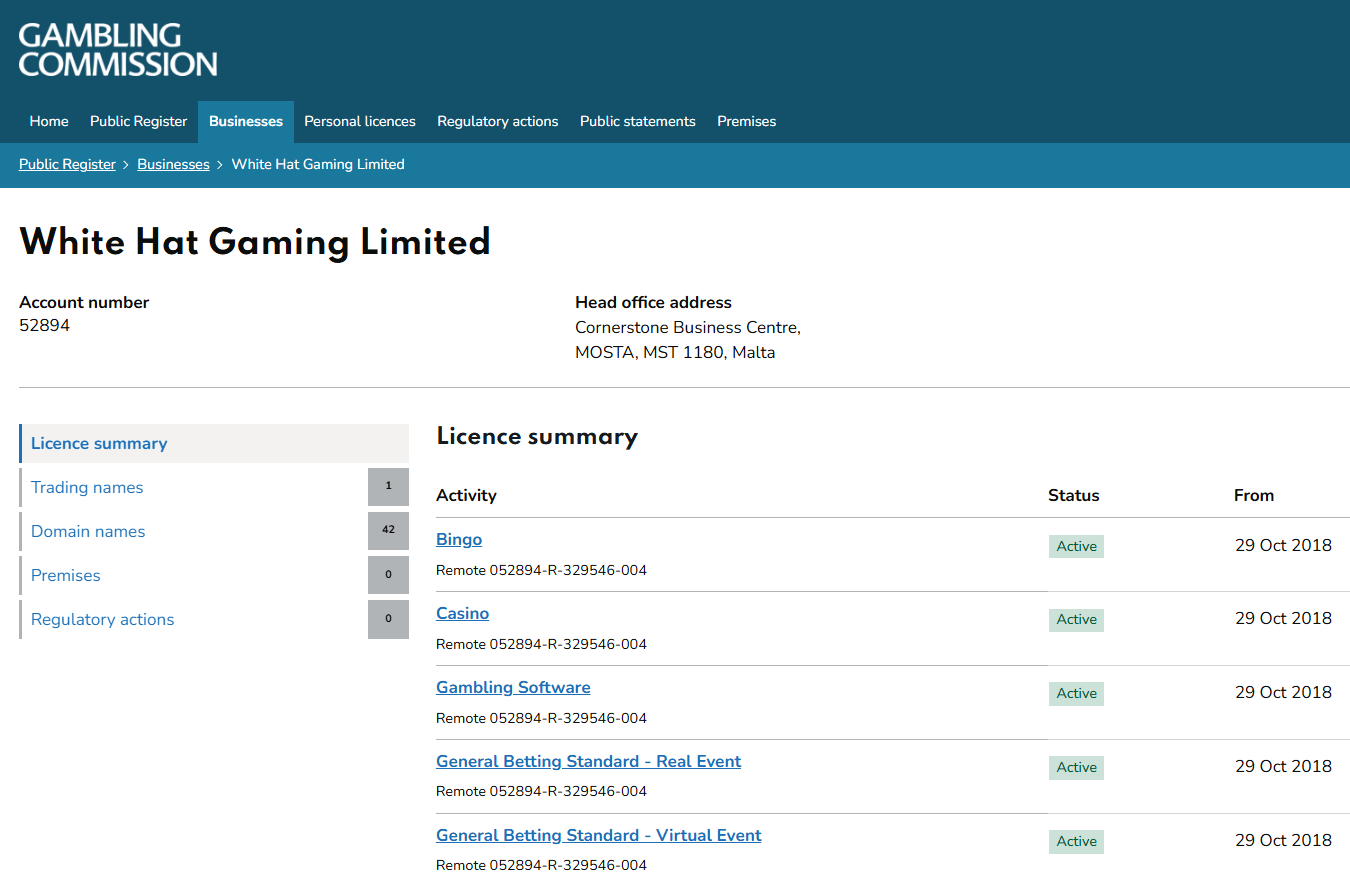The image size is (1350, 885).
Task: Open Gambling Software activity link
Action: click(513, 687)
